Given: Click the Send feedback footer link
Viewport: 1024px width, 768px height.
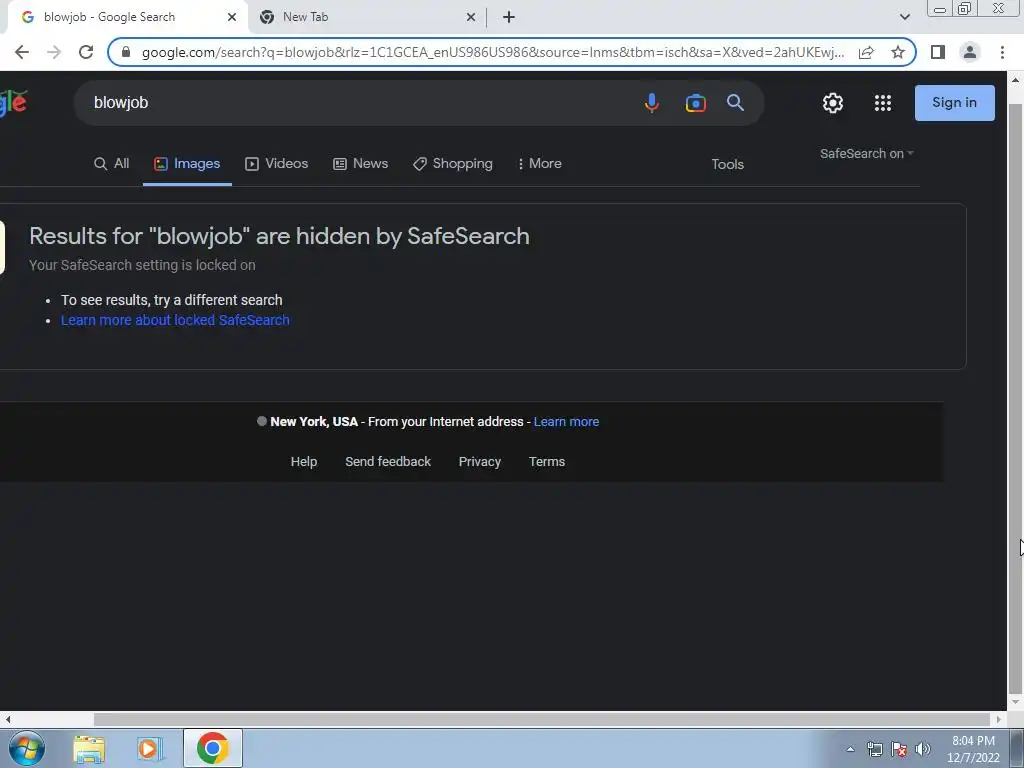Looking at the screenshot, I should (x=388, y=462).
